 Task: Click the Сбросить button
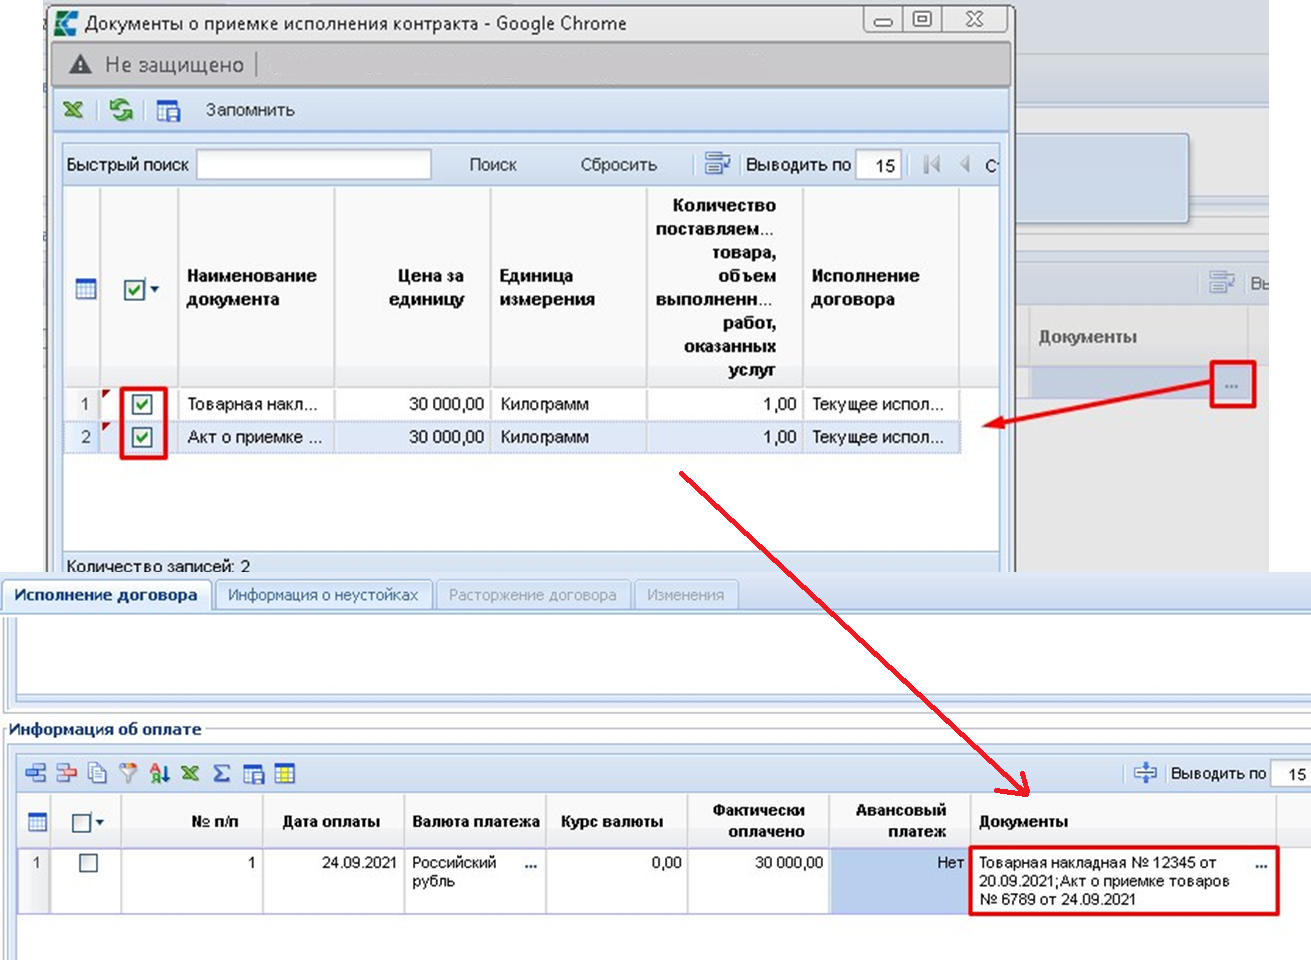click(x=618, y=165)
